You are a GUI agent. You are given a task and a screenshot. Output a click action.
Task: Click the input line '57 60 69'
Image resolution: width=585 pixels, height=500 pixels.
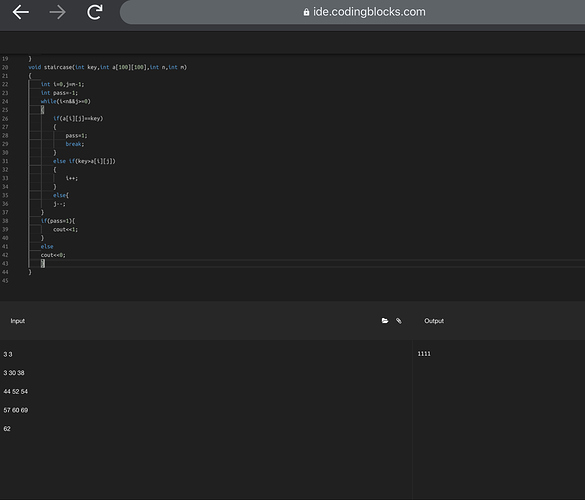click(x=16, y=410)
